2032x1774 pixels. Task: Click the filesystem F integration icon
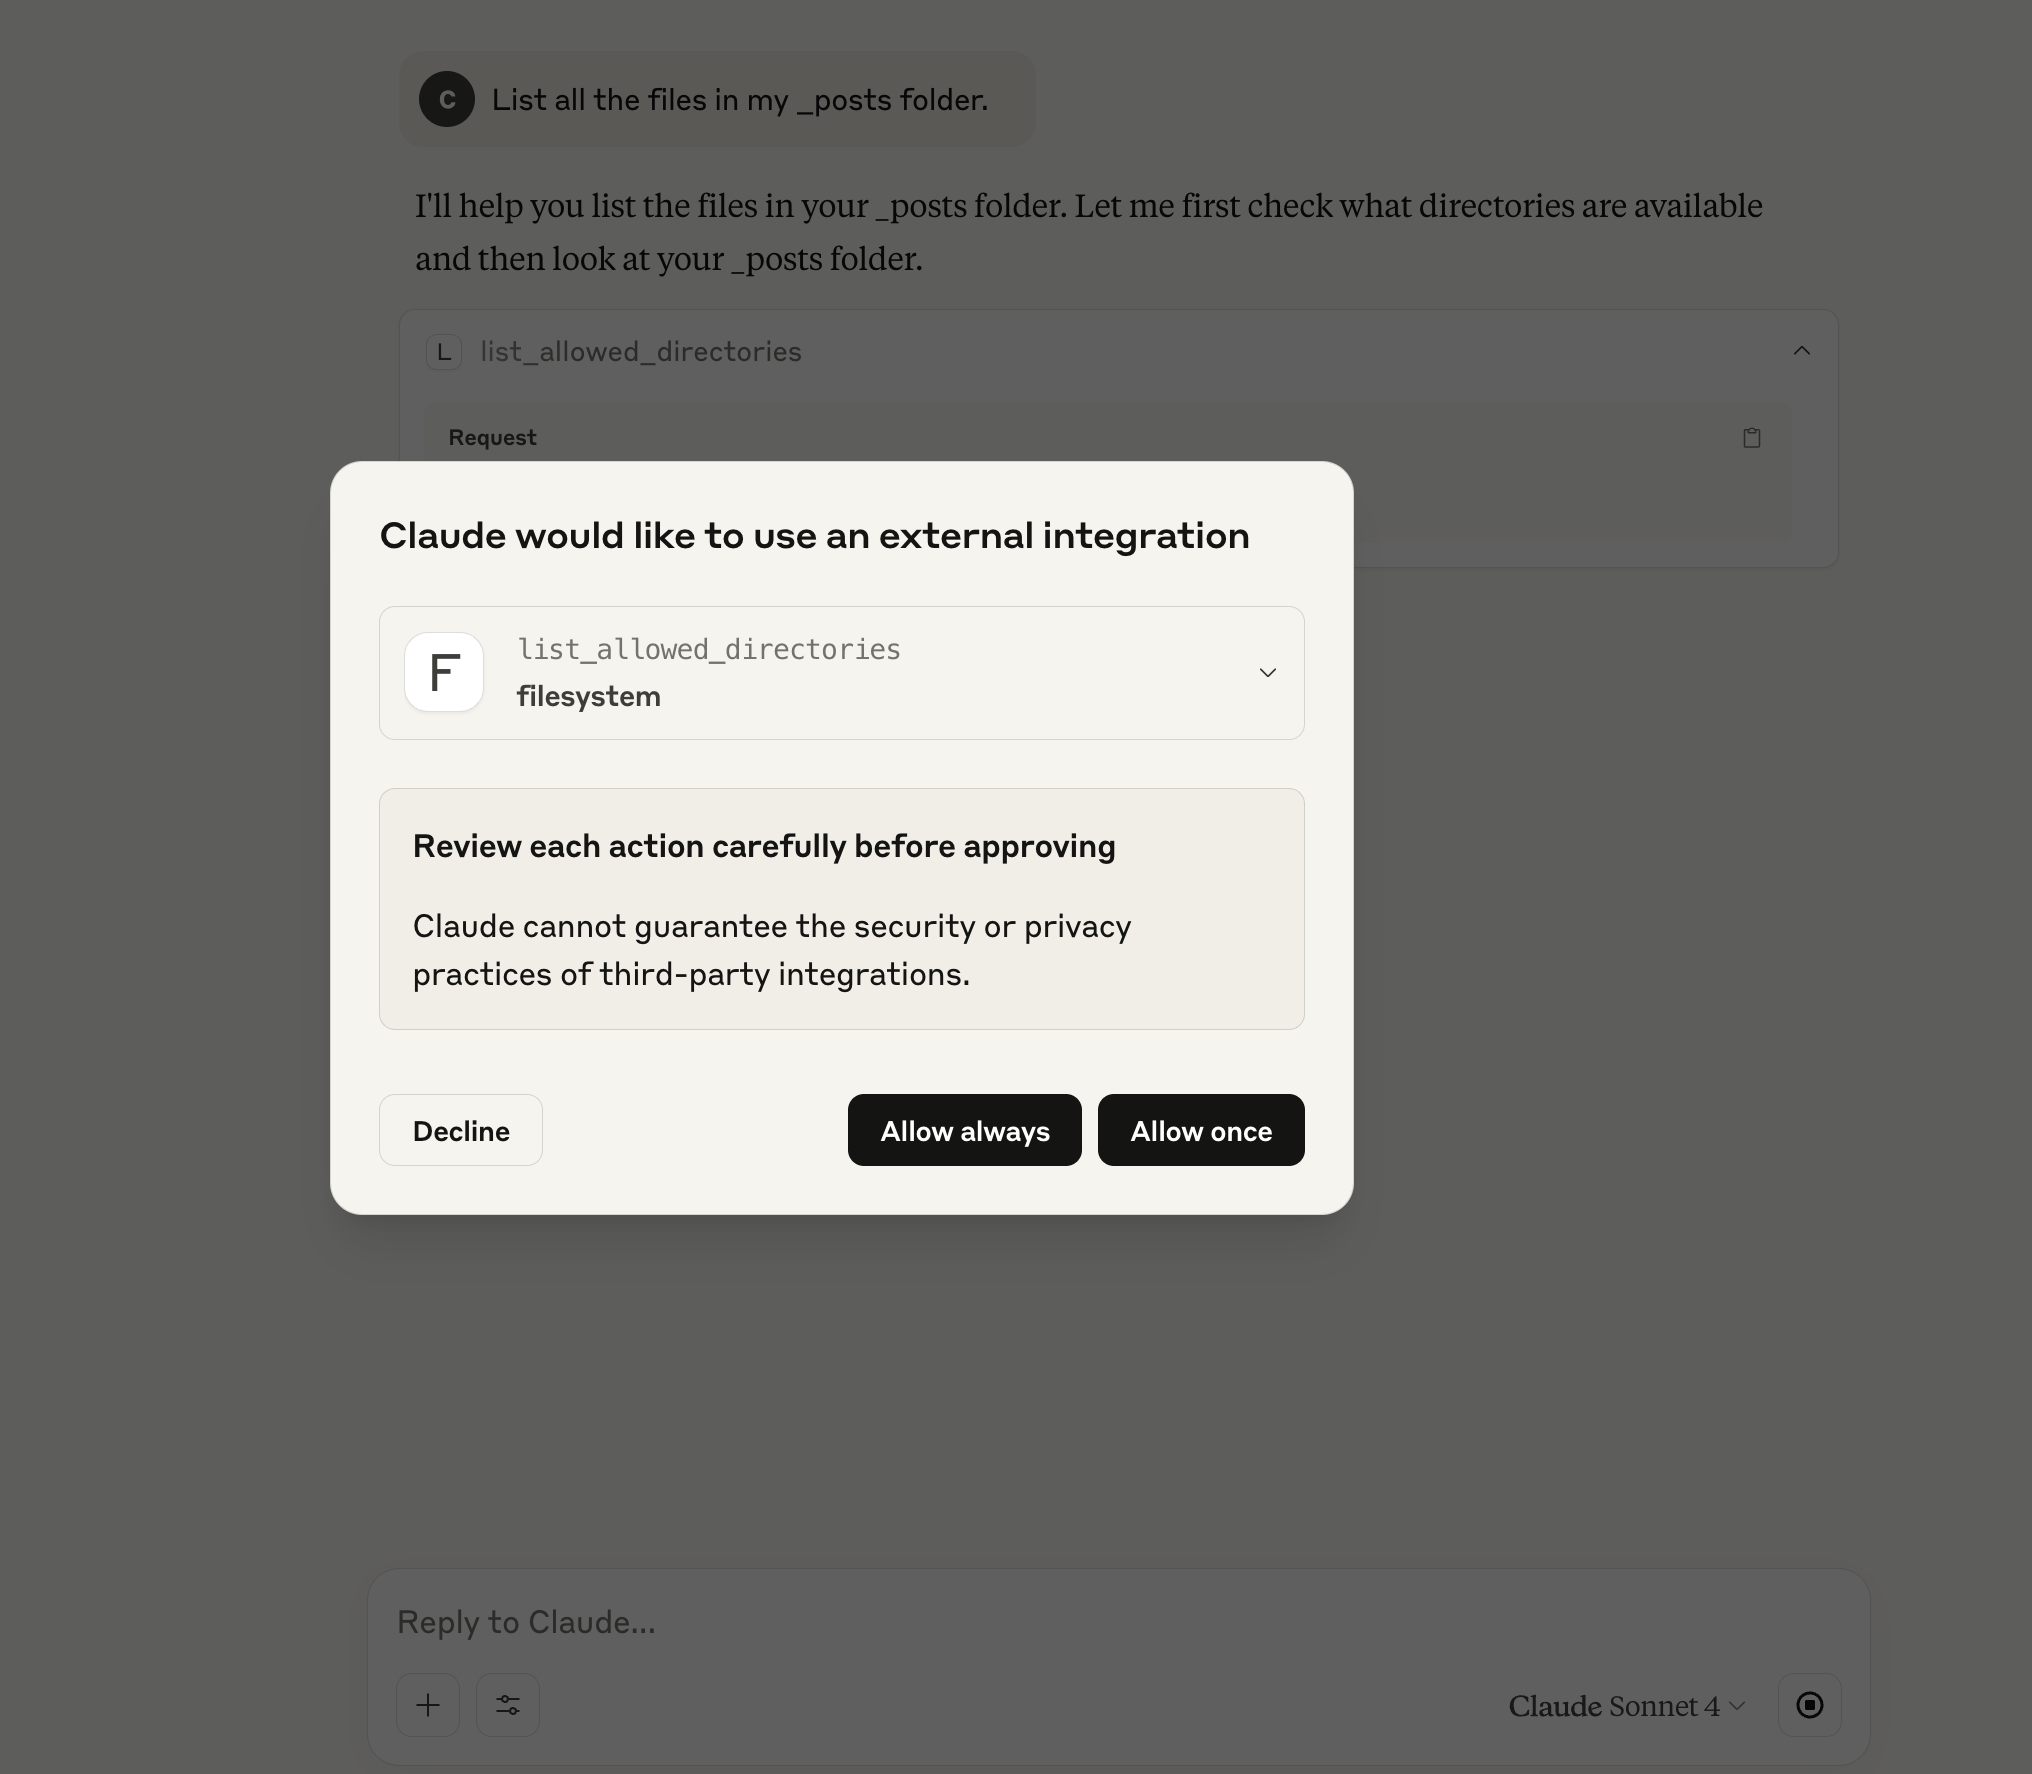[x=444, y=673]
